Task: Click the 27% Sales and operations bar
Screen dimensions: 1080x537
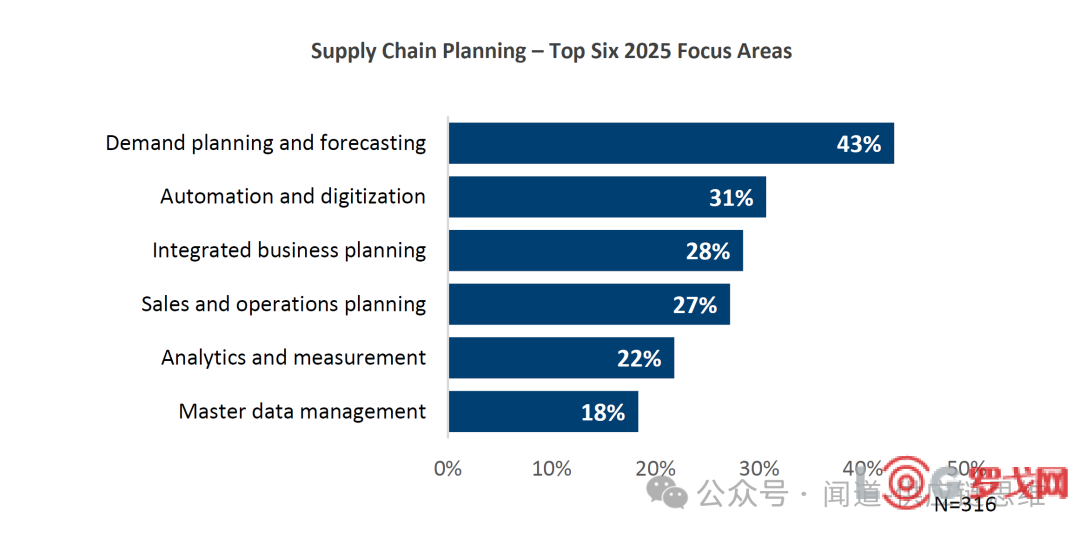Action: click(590, 304)
